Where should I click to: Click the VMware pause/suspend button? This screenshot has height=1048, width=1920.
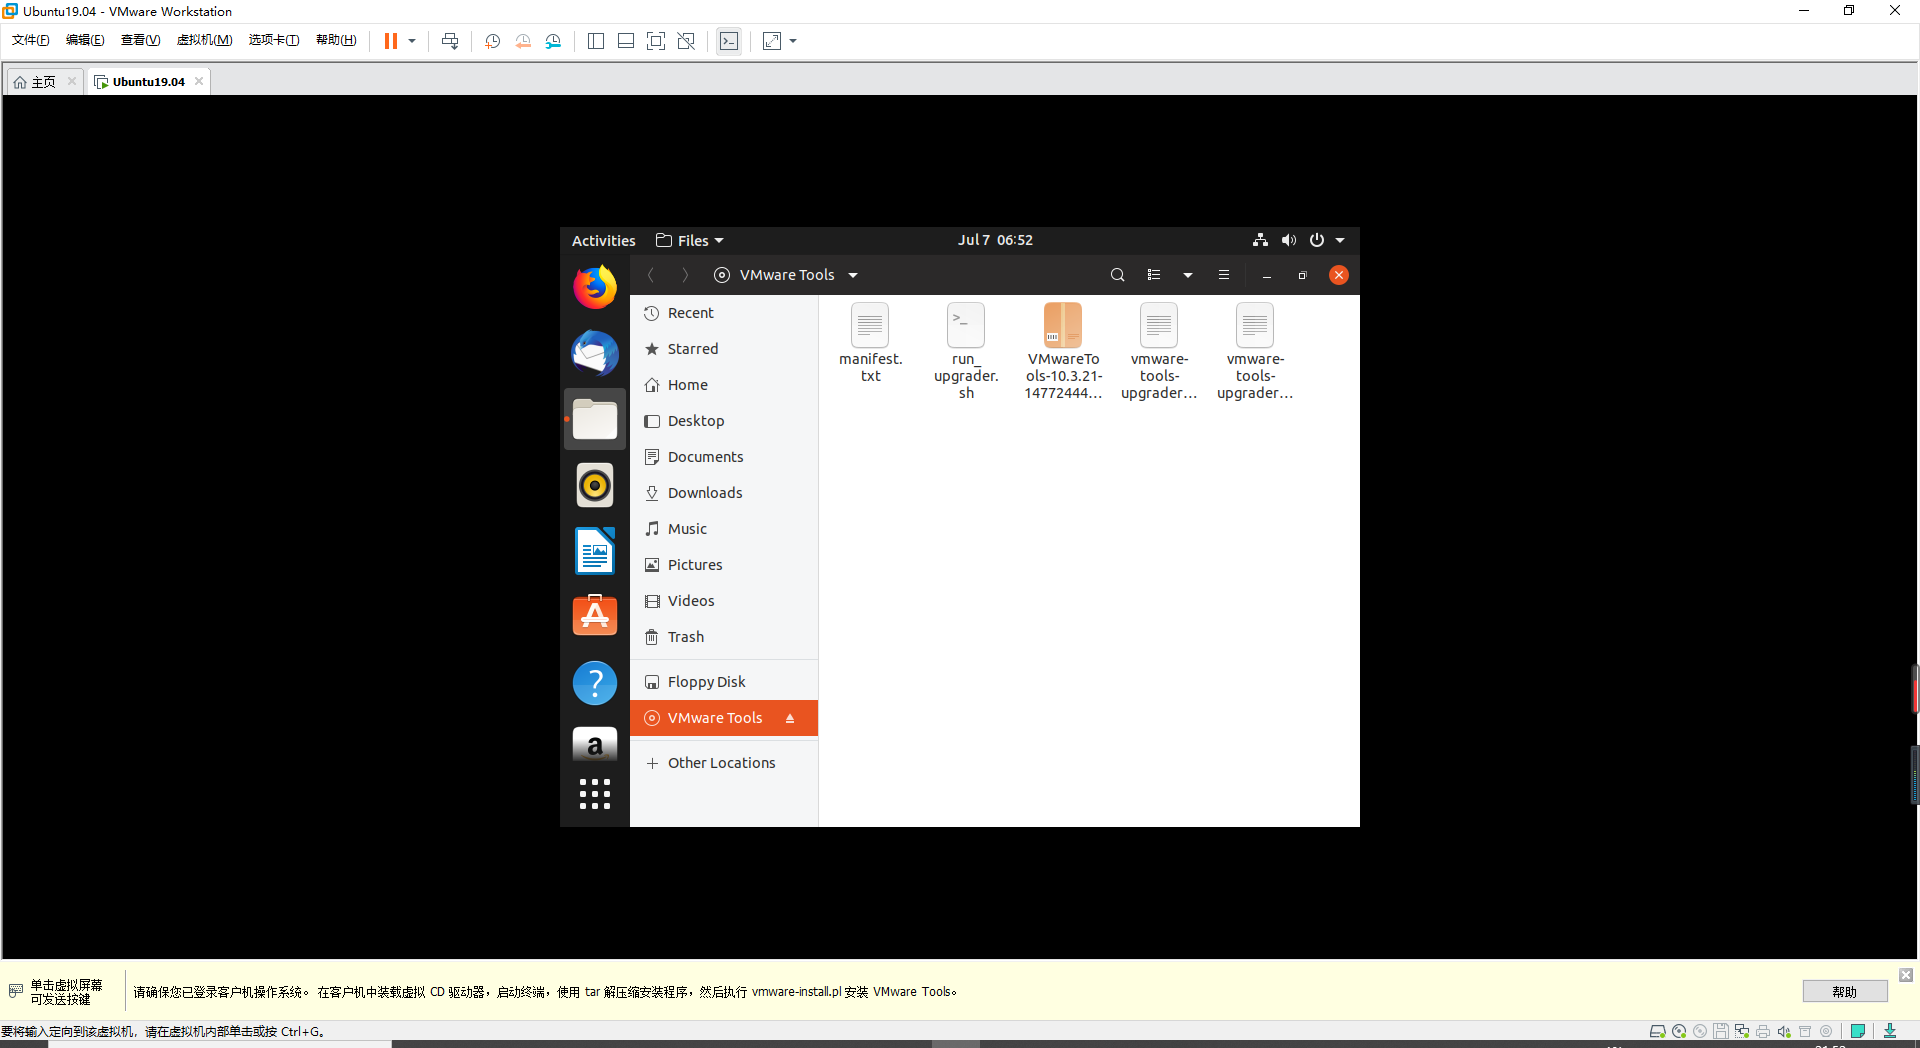(x=391, y=41)
